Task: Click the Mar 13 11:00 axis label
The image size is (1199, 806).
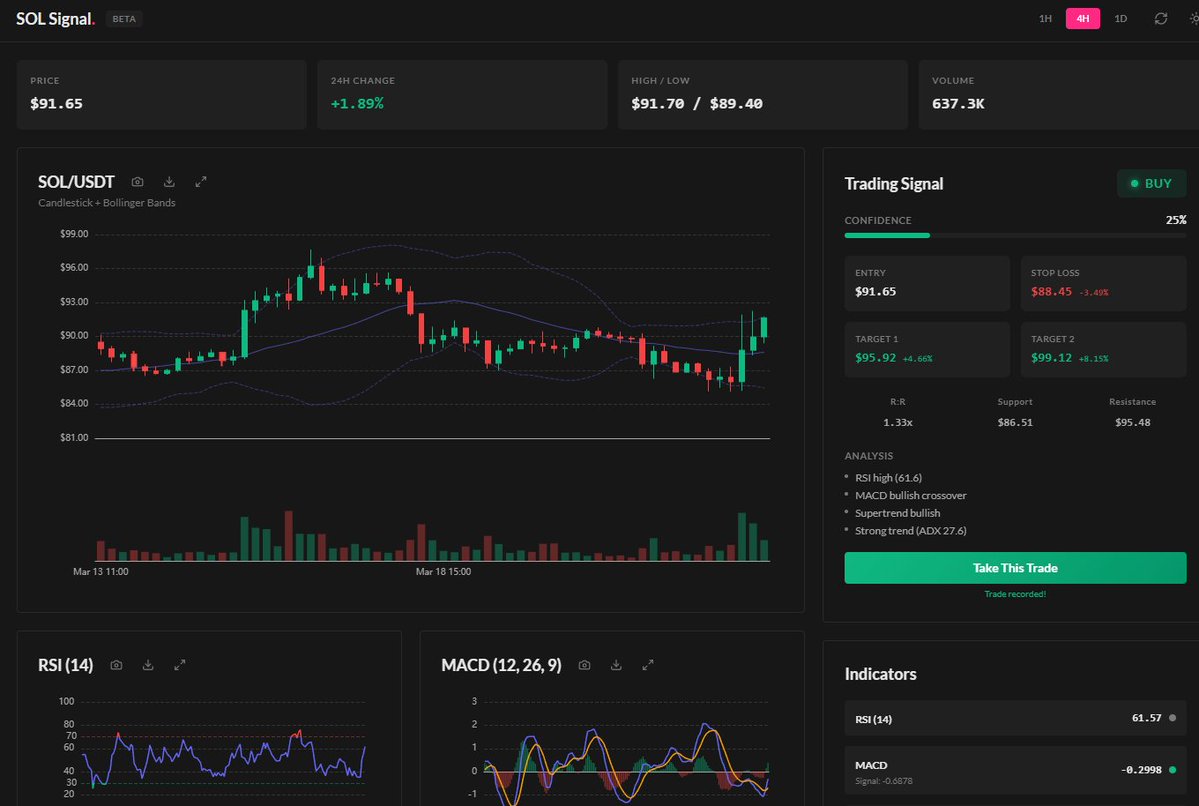Action: [101, 572]
